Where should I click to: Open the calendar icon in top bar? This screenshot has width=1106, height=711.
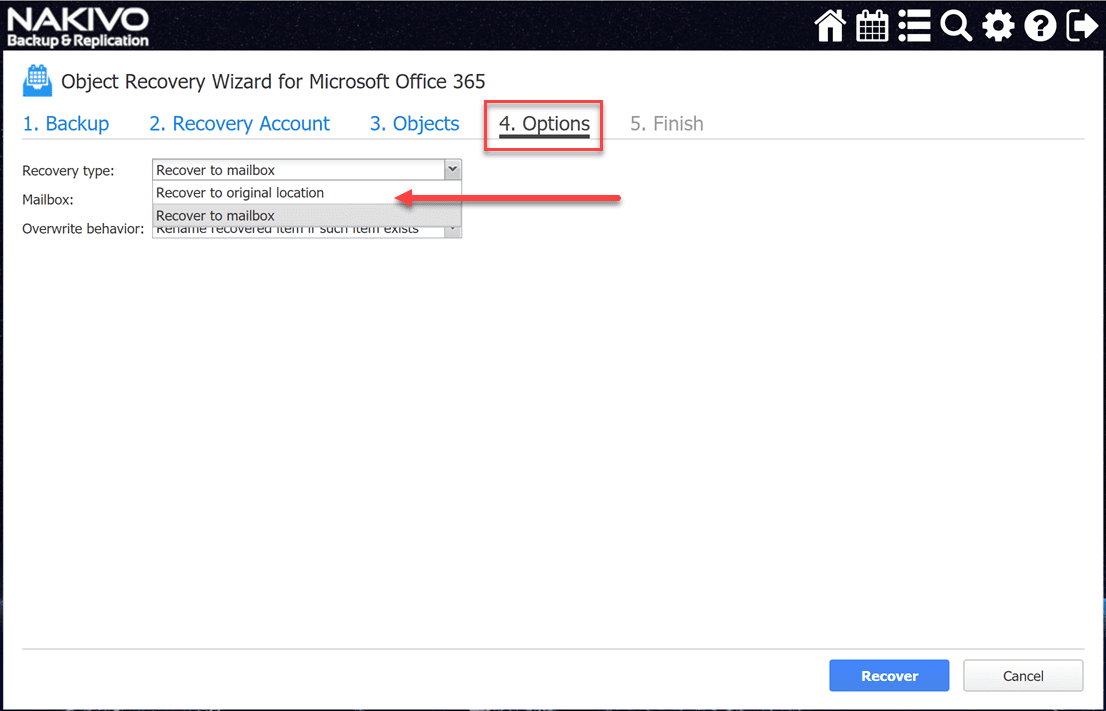872,26
